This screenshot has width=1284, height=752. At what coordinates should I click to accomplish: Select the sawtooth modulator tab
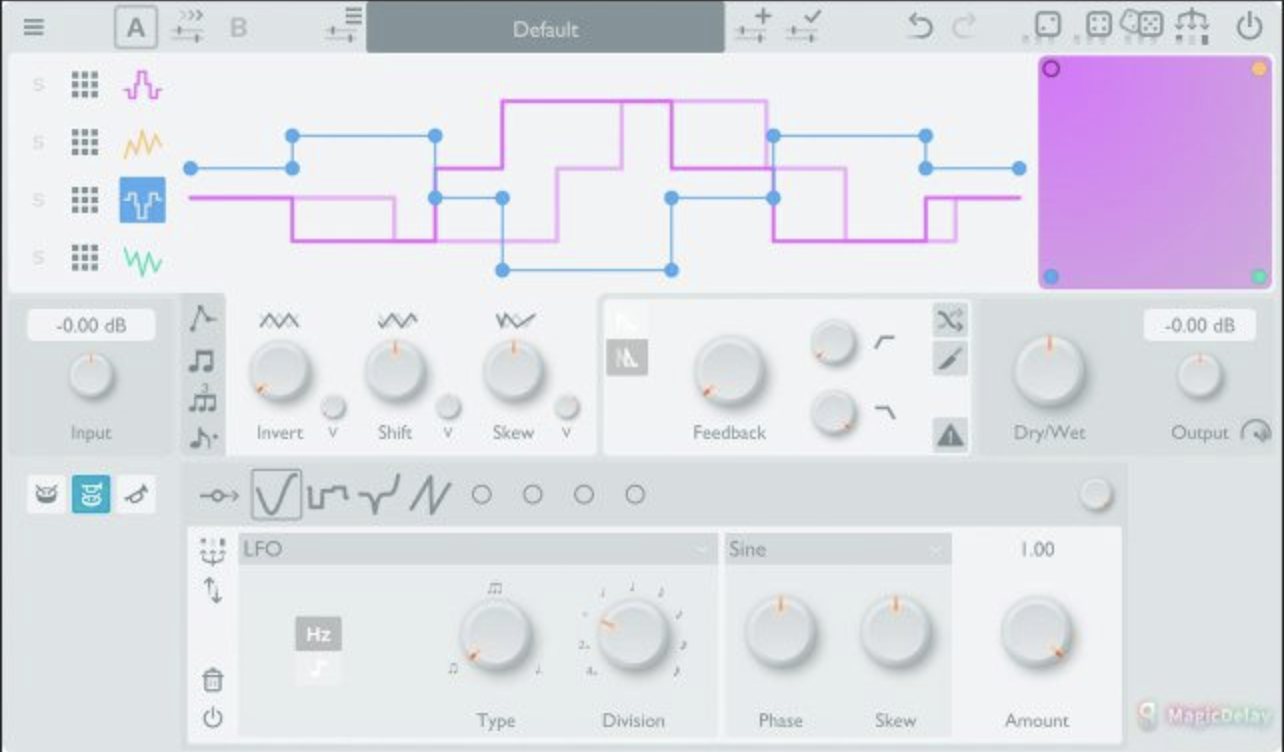[429, 494]
